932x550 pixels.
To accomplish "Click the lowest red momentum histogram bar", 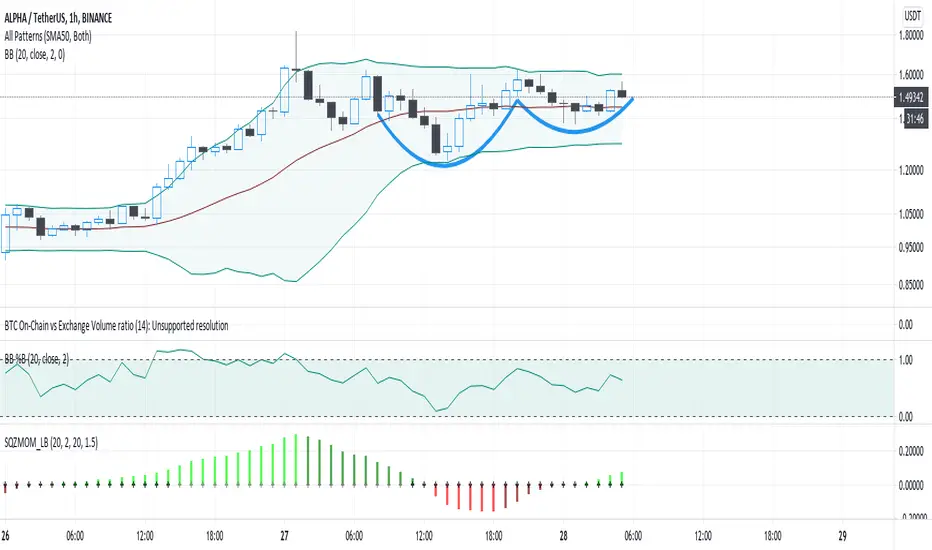I will (493, 498).
